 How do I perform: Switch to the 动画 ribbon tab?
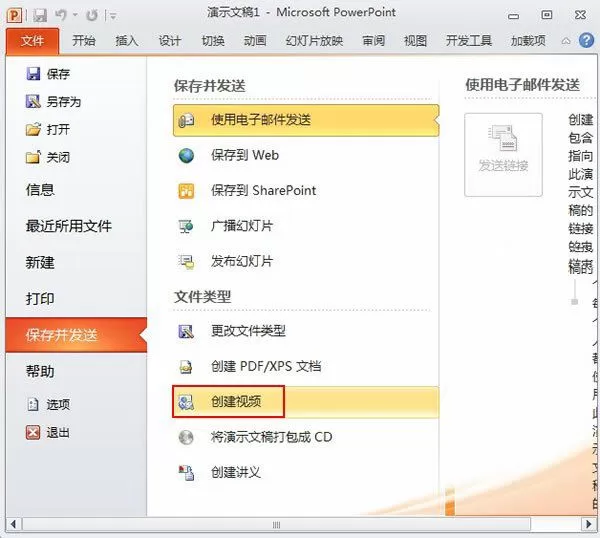(x=255, y=41)
